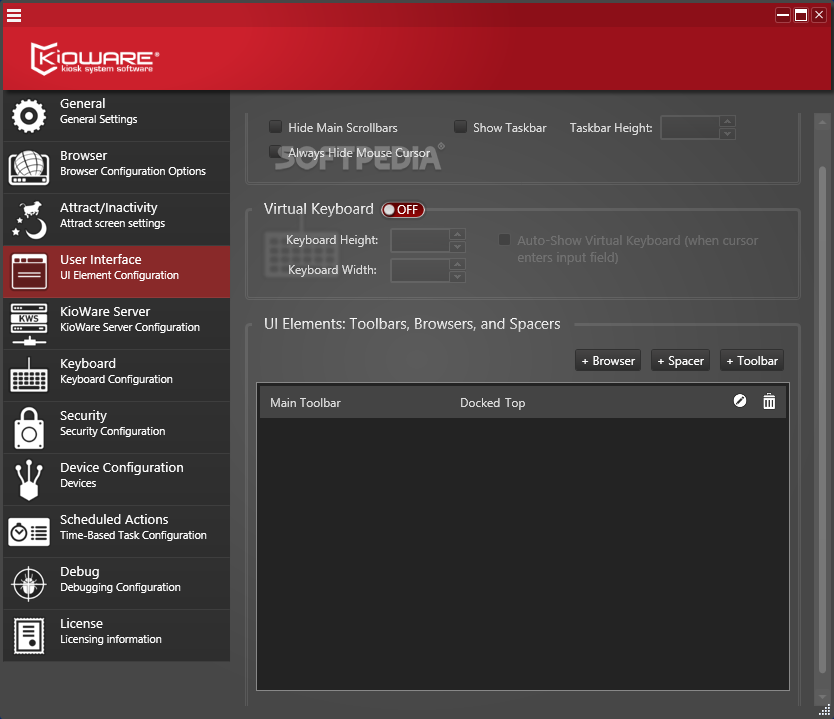
Task: Click the Taskbar Height input field
Action: (x=690, y=128)
